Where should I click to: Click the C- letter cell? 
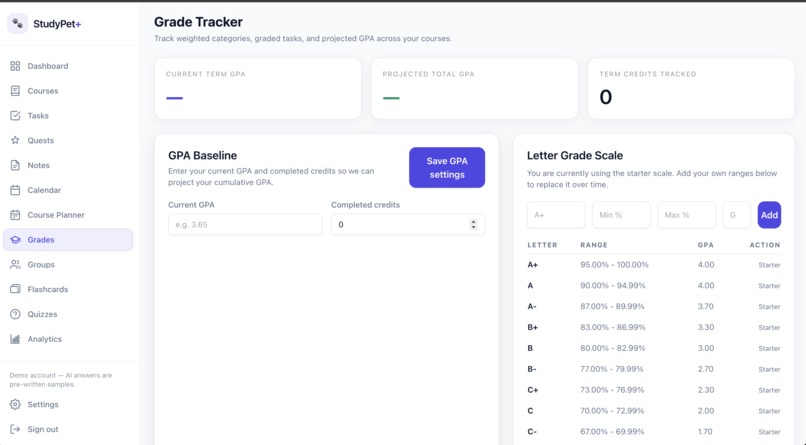(532, 432)
